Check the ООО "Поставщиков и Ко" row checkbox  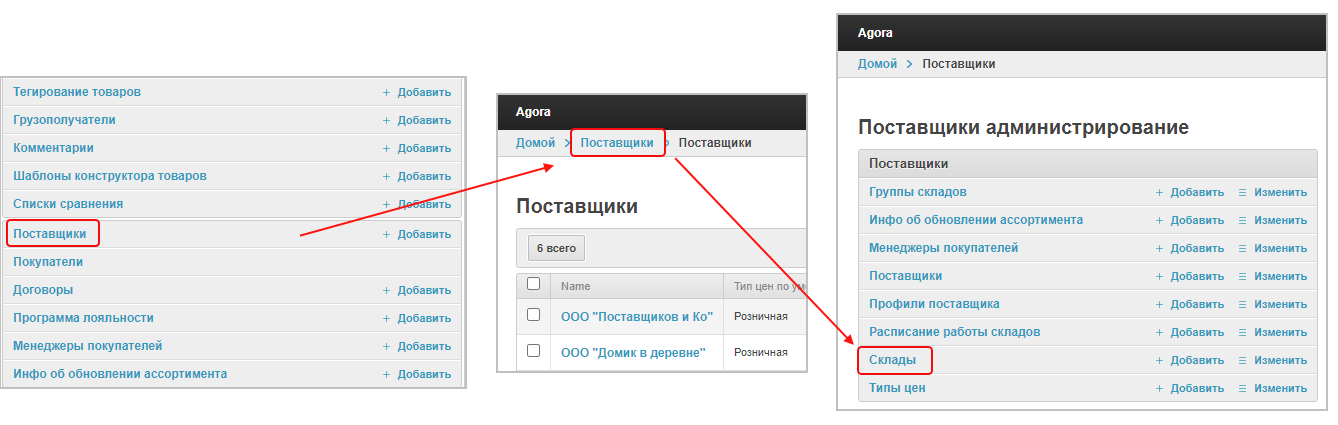click(533, 316)
